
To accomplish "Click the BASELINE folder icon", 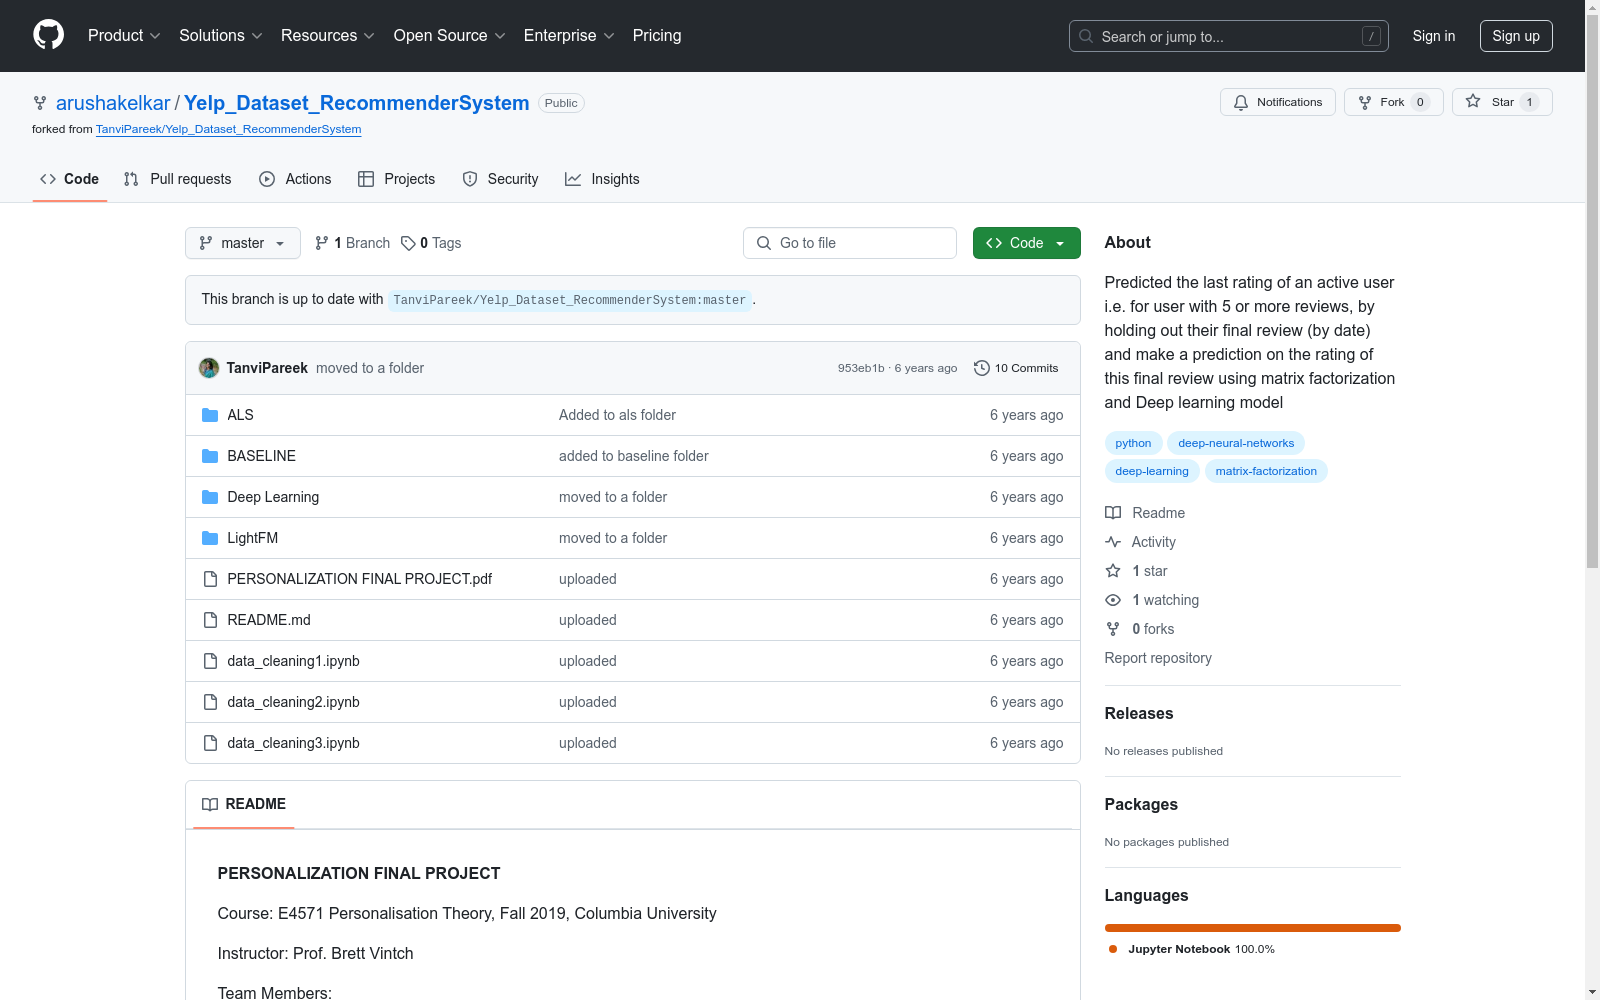I will point(210,456).
